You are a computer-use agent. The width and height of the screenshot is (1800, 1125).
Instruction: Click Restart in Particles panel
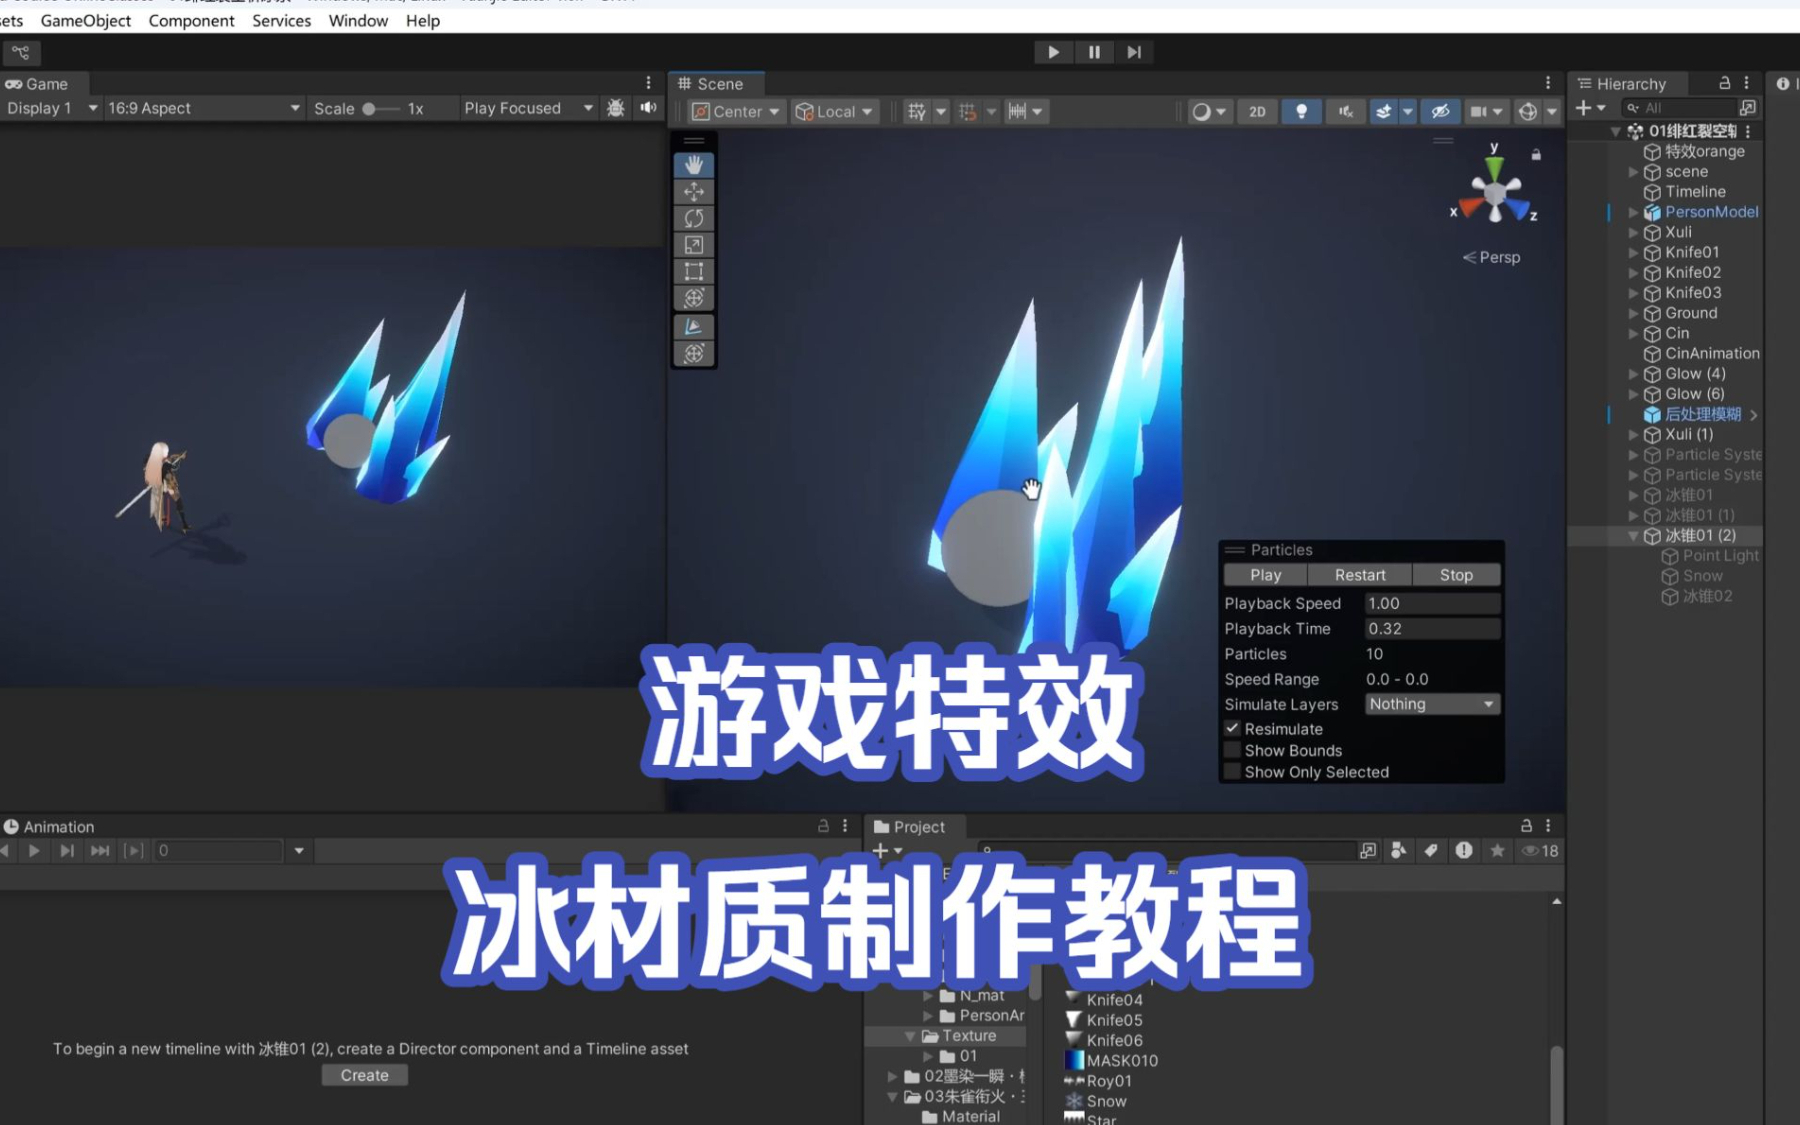(x=1360, y=575)
